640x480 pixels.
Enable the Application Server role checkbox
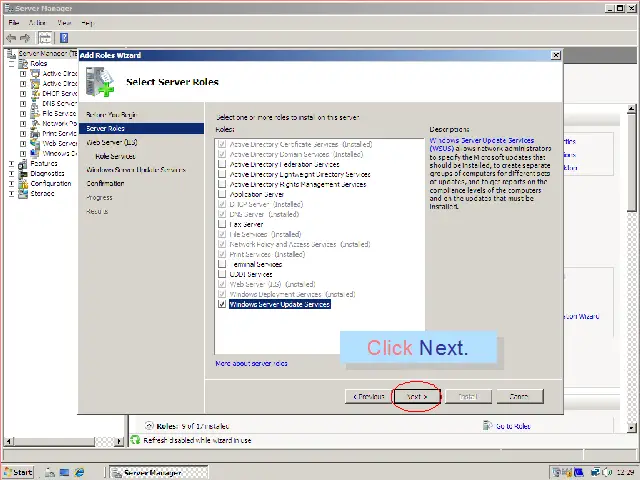(222, 194)
